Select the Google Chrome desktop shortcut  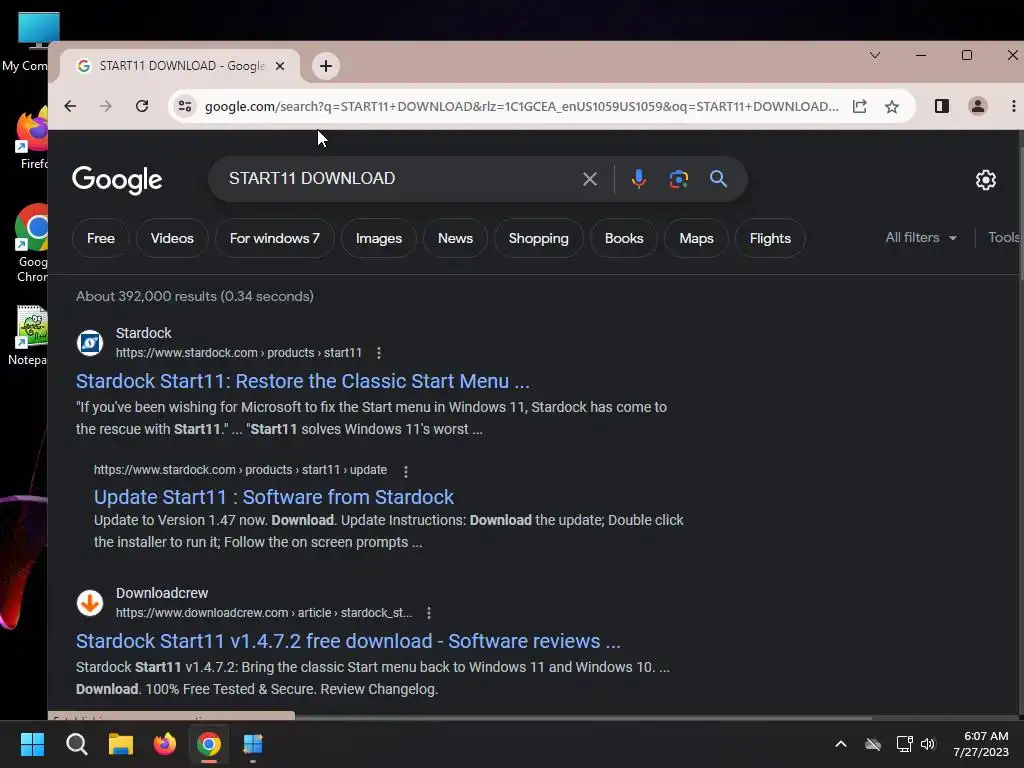(x=31, y=243)
